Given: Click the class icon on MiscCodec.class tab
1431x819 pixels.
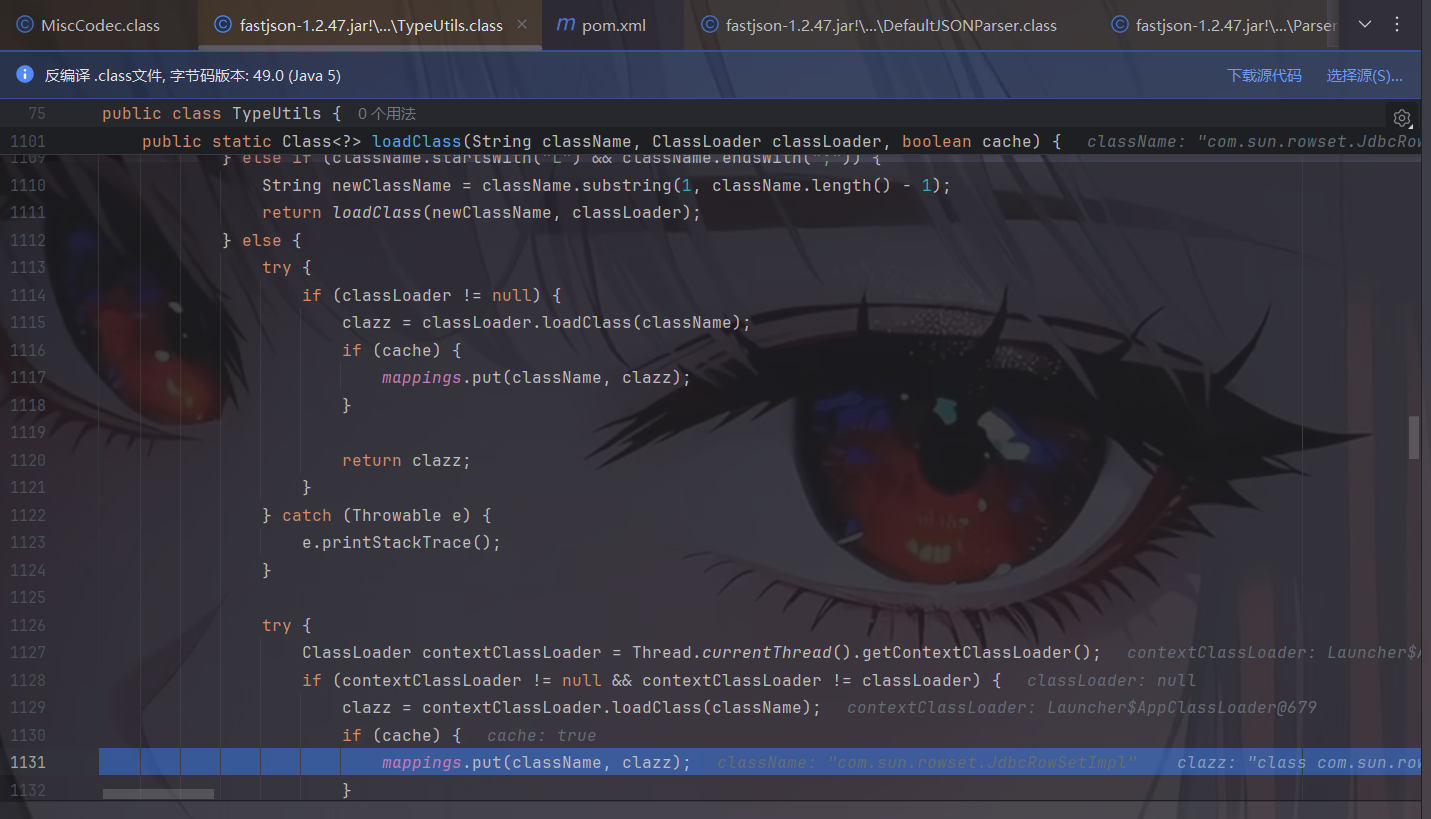Looking at the screenshot, I should (x=25, y=25).
